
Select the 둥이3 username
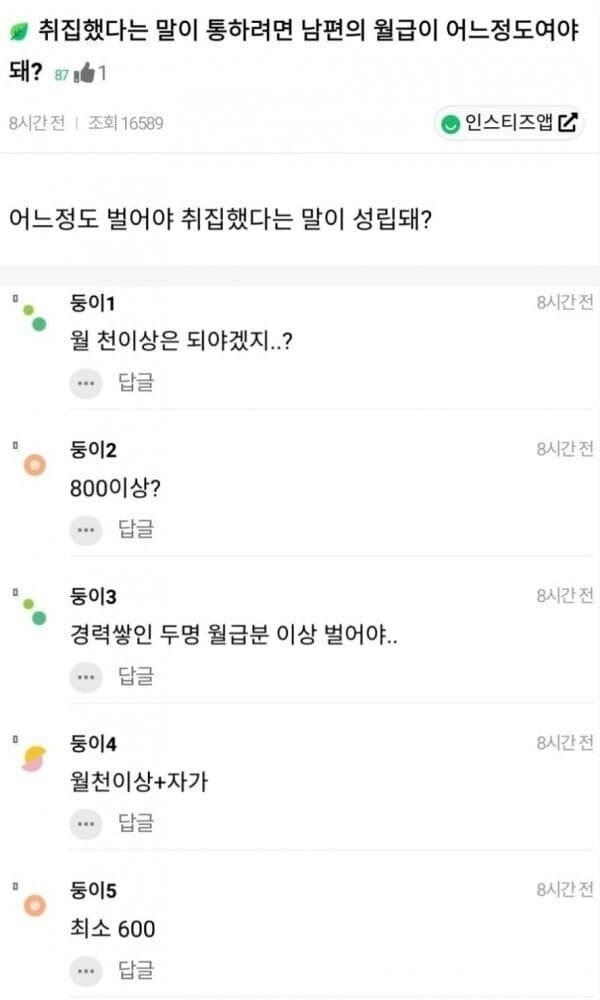pyautogui.click(x=94, y=597)
